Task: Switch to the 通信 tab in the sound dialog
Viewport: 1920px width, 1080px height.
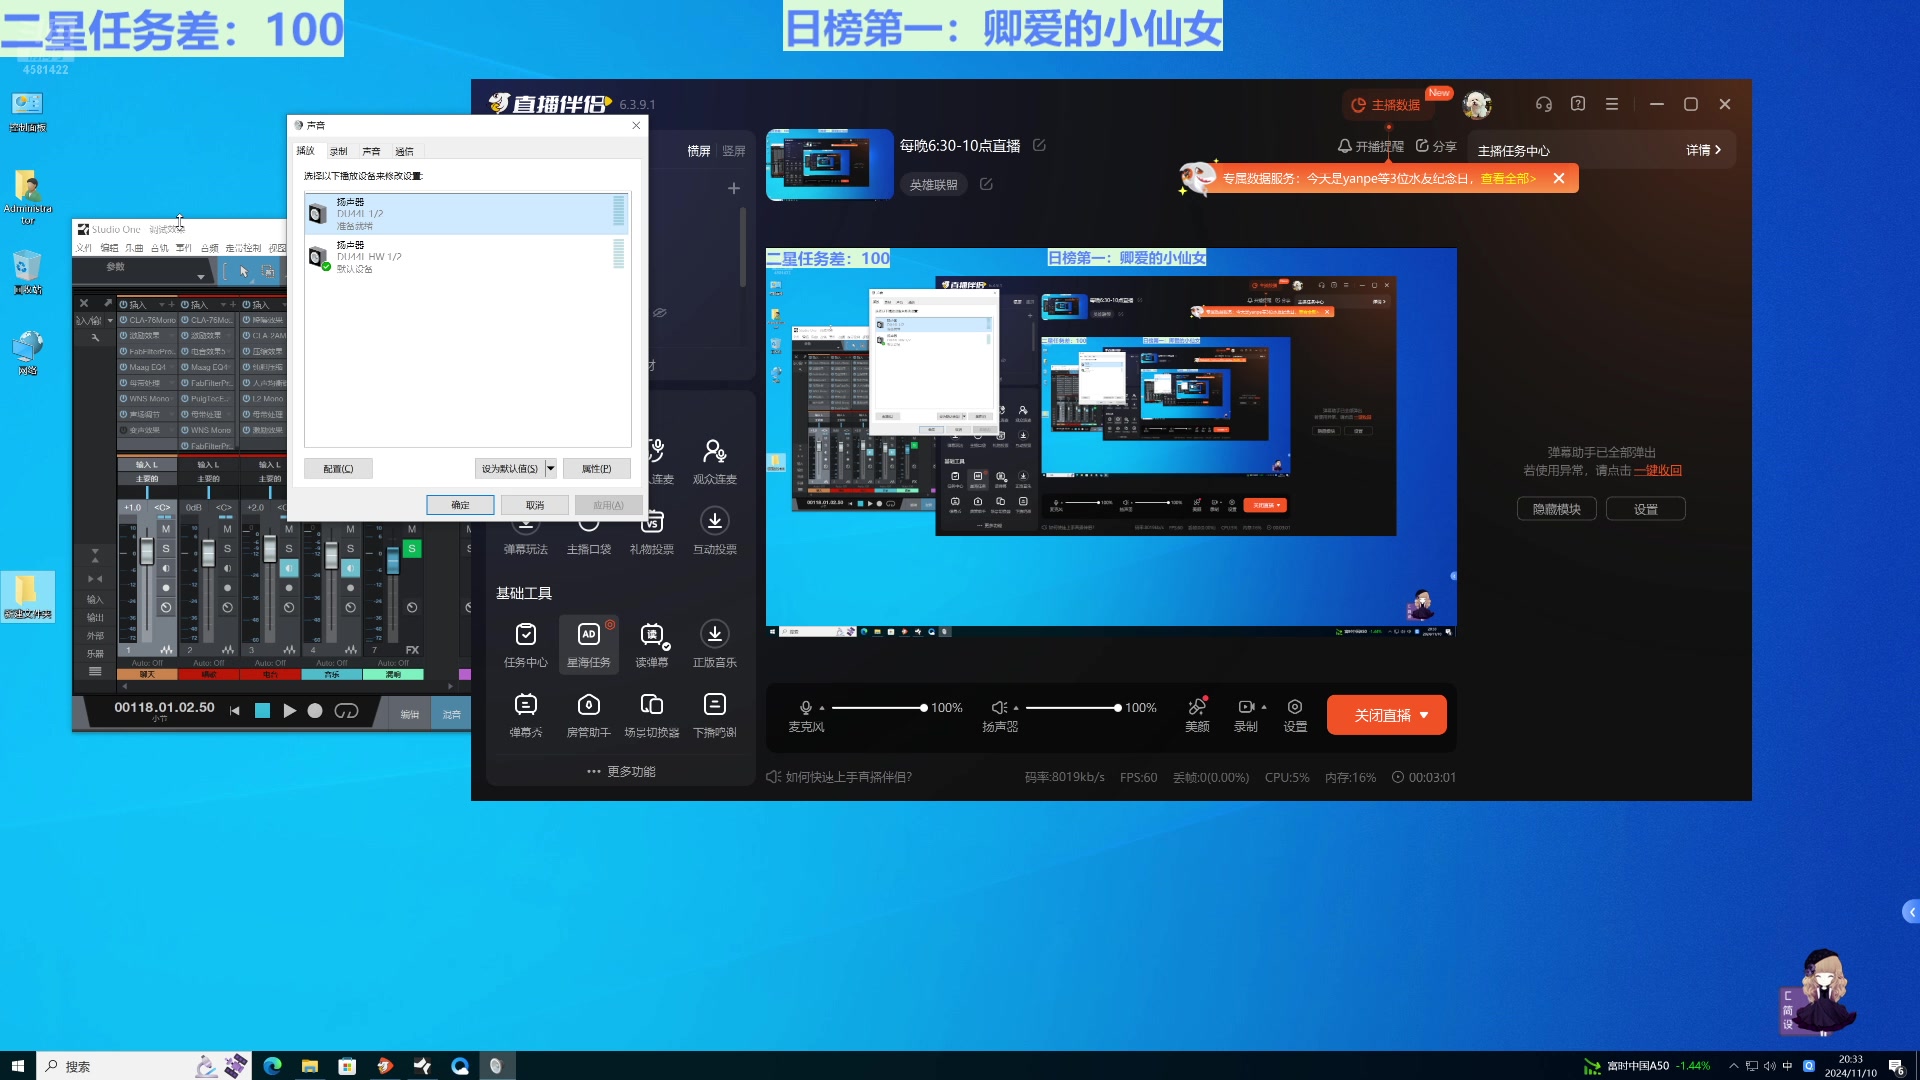Action: [x=404, y=151]
